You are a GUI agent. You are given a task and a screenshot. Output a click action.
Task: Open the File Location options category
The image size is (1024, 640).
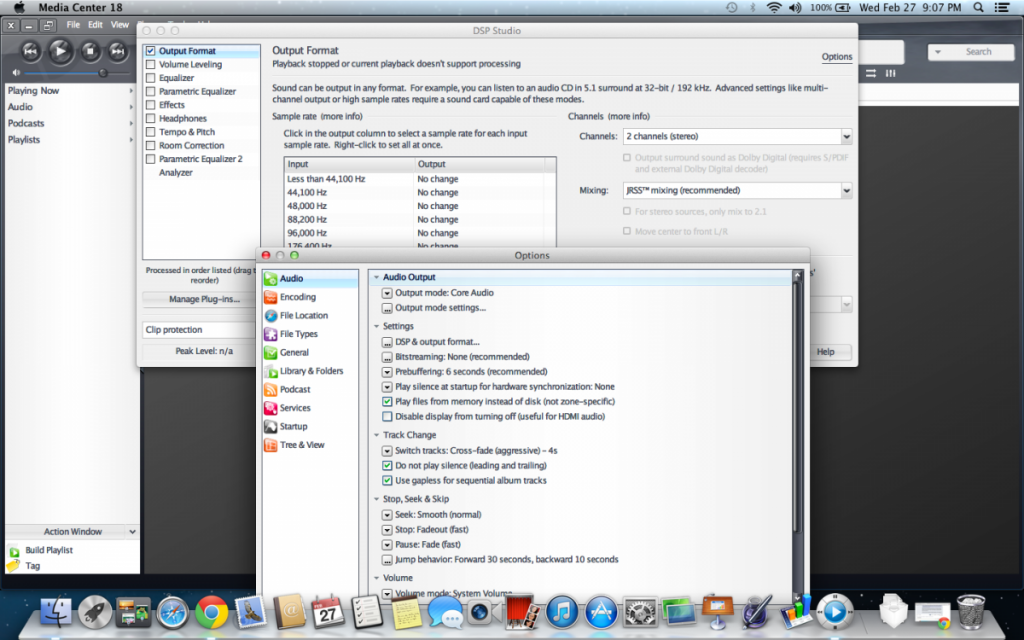pyautogui.click(x=303, y=316)
